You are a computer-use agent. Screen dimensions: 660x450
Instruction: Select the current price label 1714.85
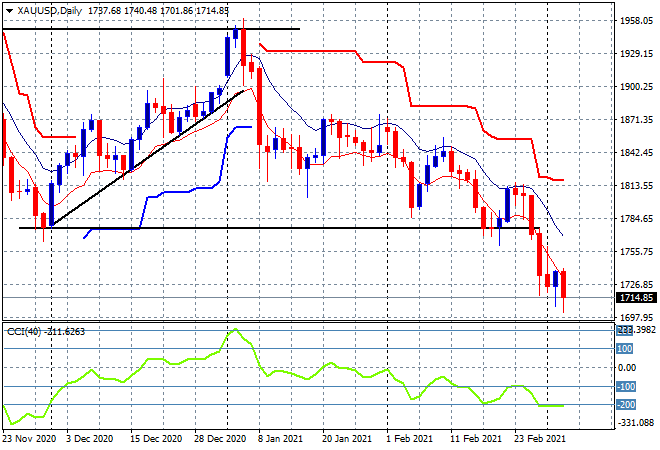pyautogui.click(x=636, y=298)
